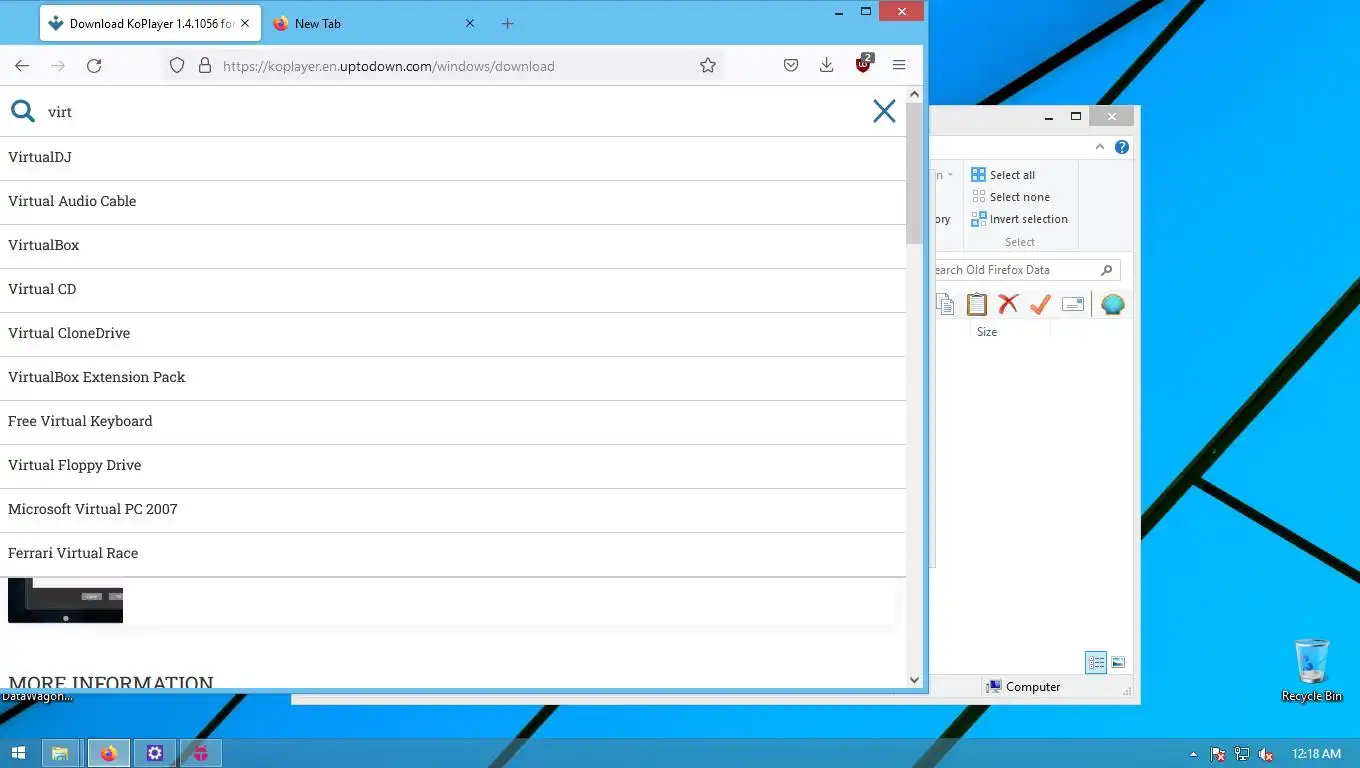1360x768 pixels.
Task: Click the Size column header
Action: 1010,332
